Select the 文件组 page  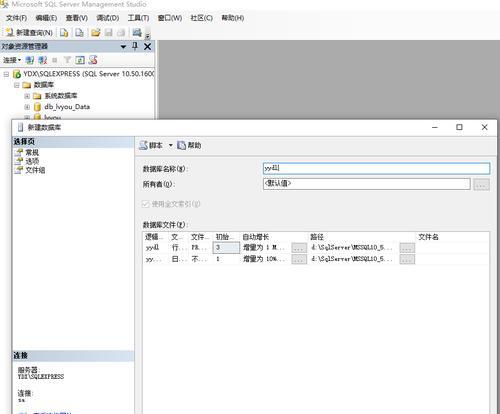coord(35,170)
